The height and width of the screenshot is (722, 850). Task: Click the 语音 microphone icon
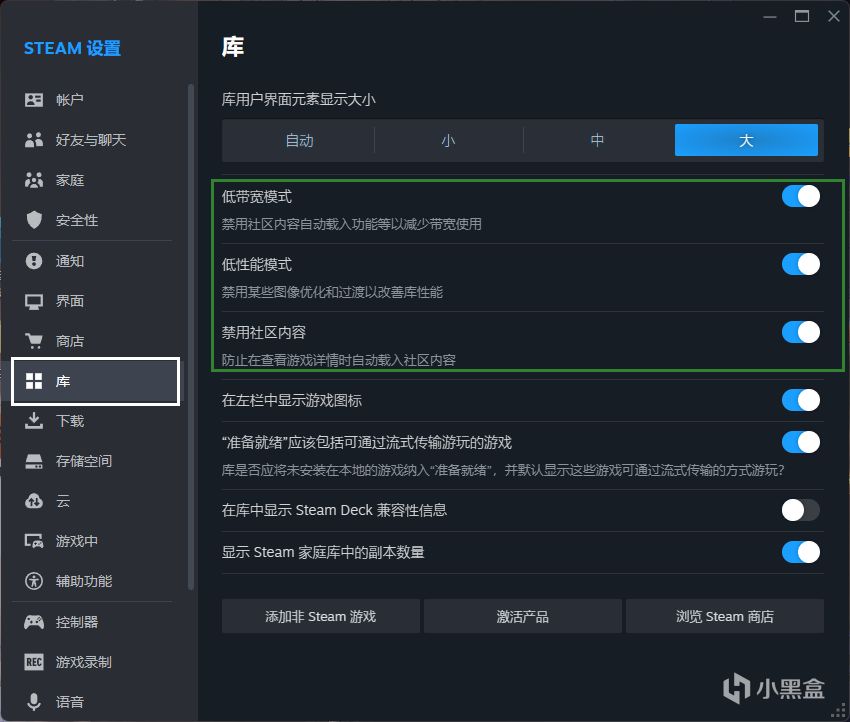pyautogui.click(x=34, y=702)
